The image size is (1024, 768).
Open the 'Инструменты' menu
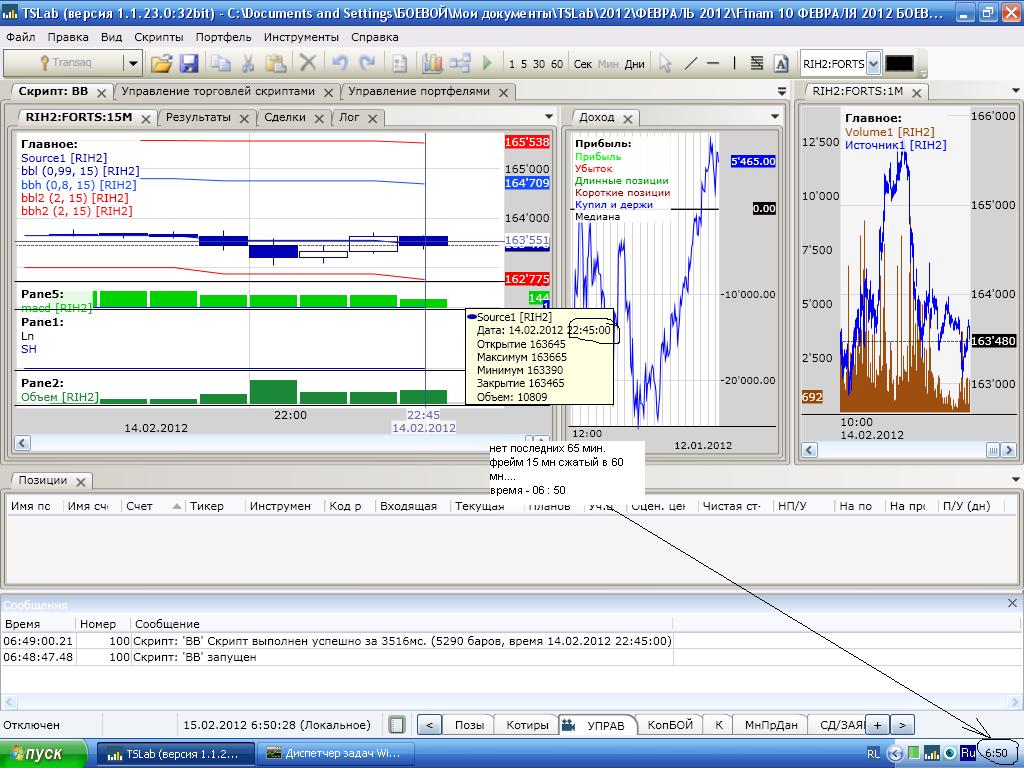click(x=302, y=37)
